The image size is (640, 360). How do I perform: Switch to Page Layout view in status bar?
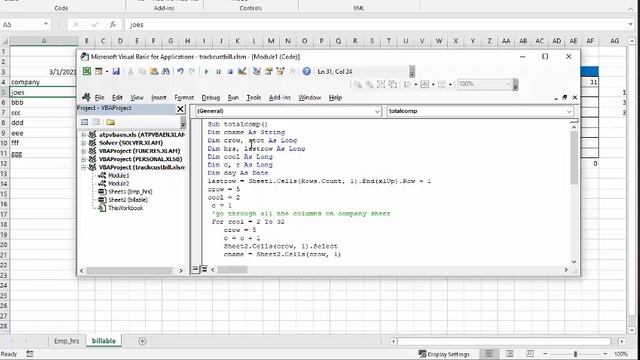point(509,353)
